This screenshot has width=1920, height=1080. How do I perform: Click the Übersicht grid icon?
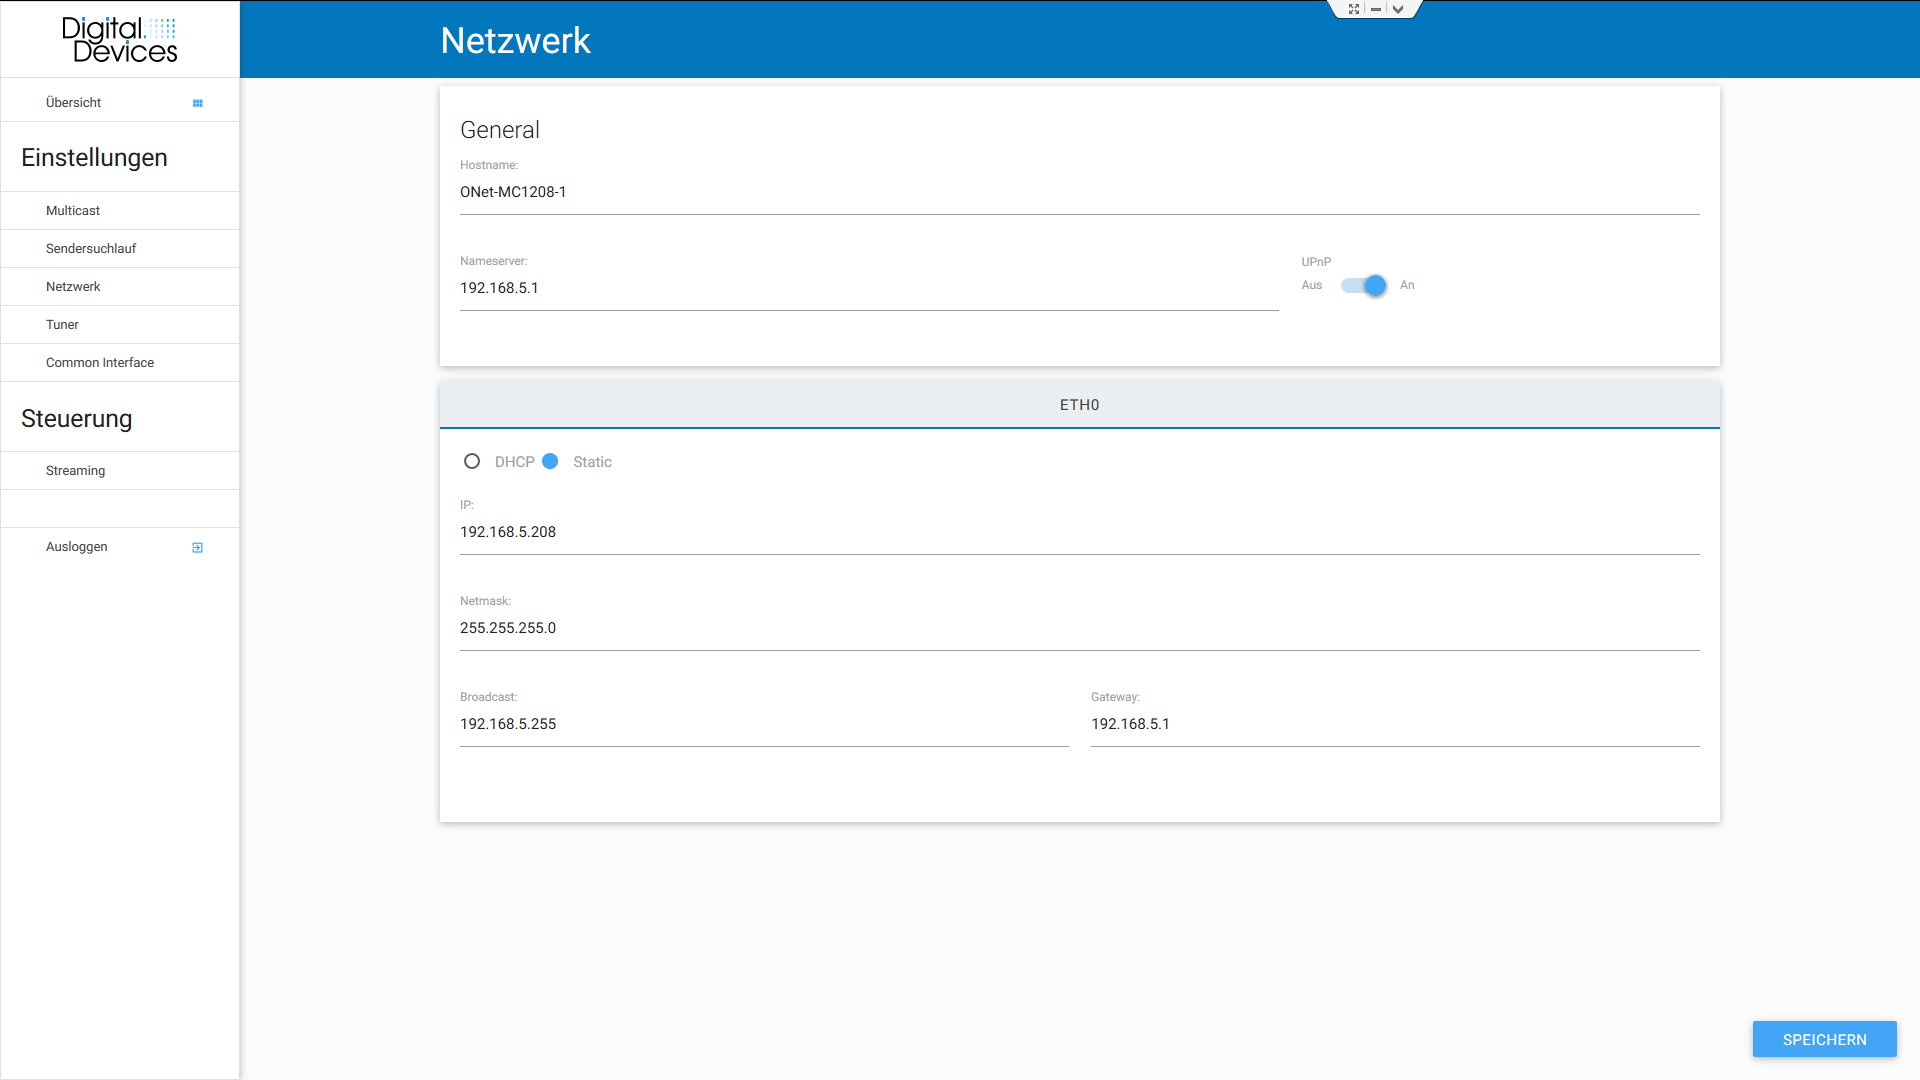197,103
